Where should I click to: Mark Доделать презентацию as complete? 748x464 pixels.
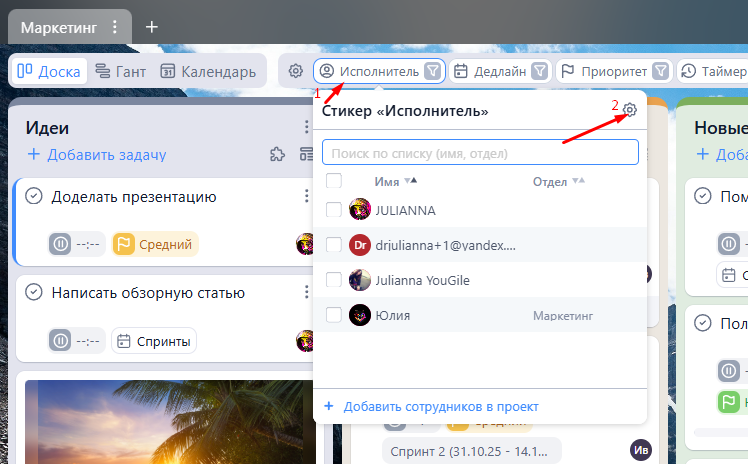34,196
